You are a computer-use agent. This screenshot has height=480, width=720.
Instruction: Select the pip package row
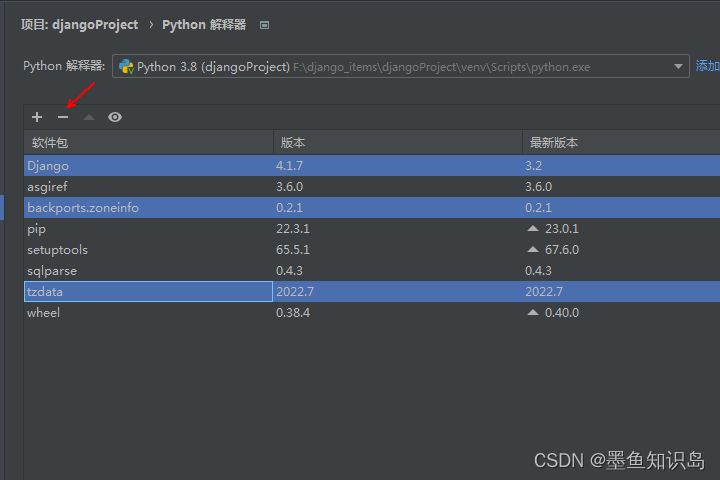tap(372, 229)
